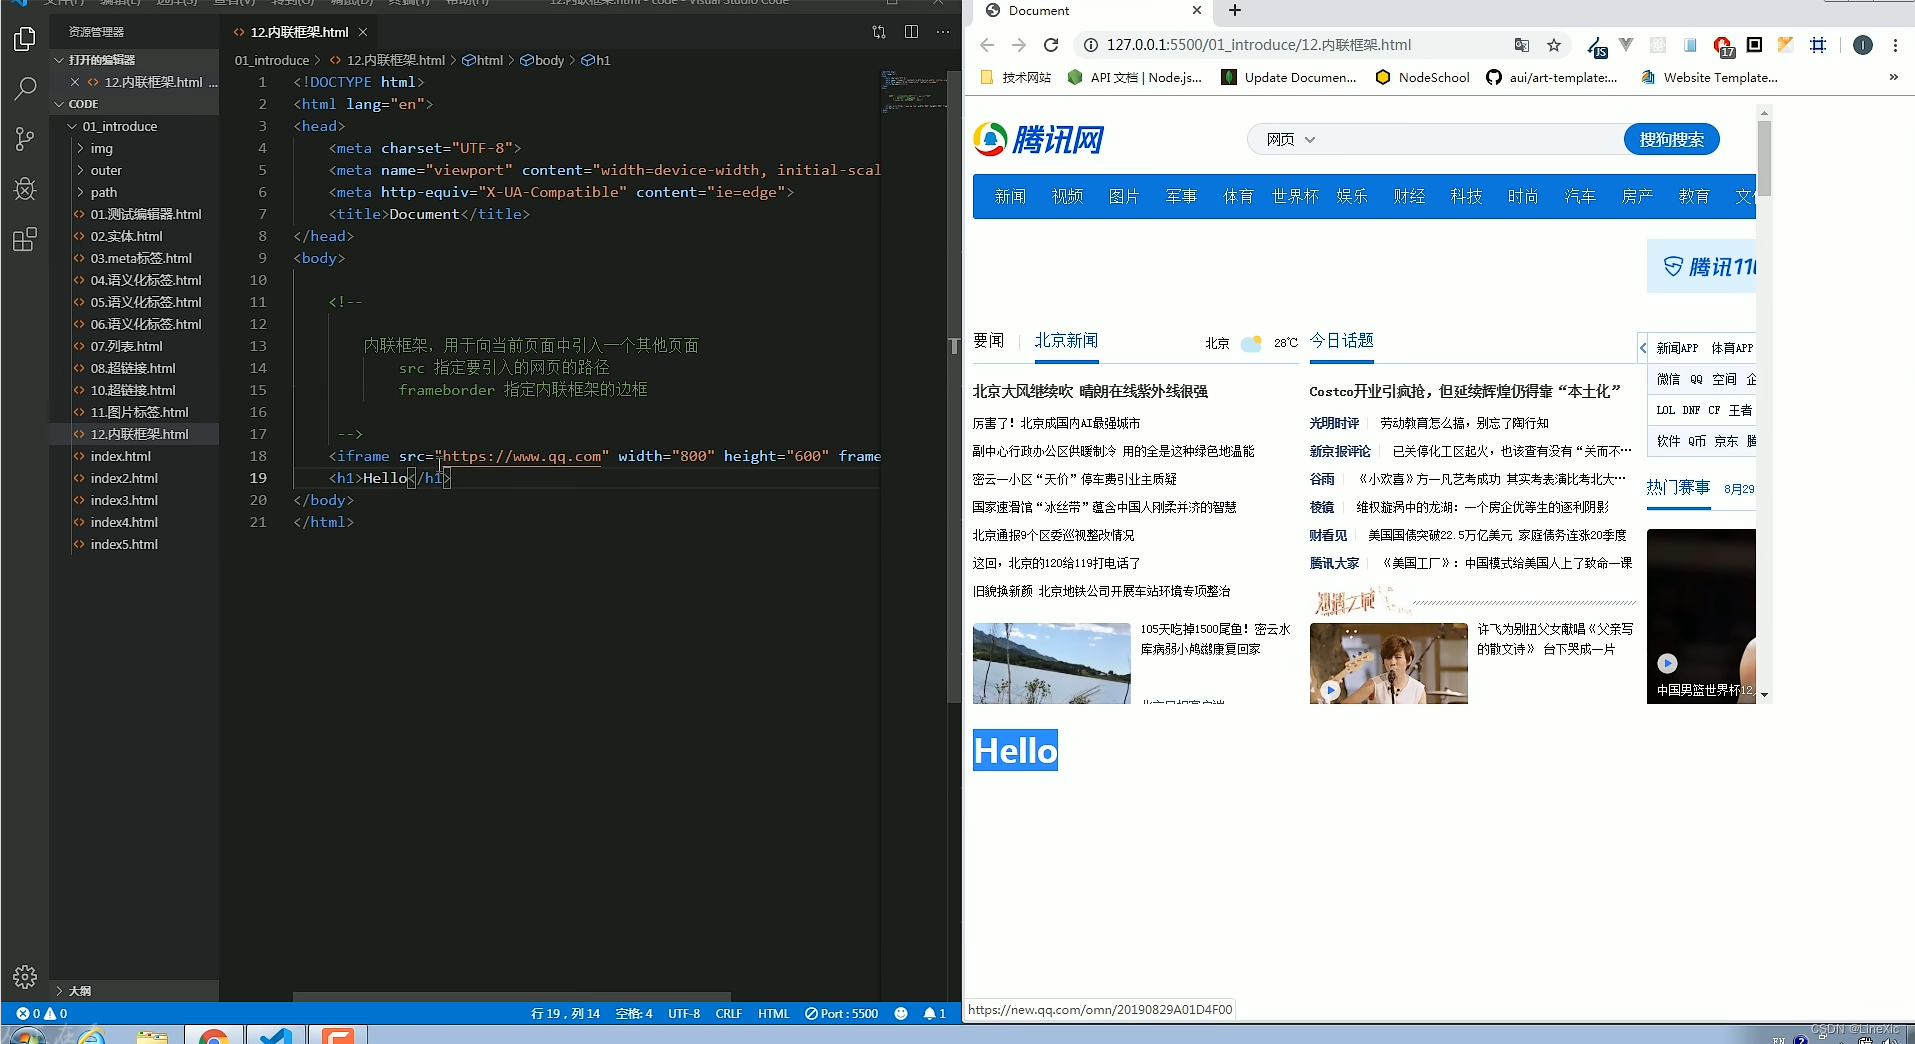The width and height of the screenshot is (1915, 1044).
Task: Select the 北京新闻 tab
Action: click(1066, 341)
